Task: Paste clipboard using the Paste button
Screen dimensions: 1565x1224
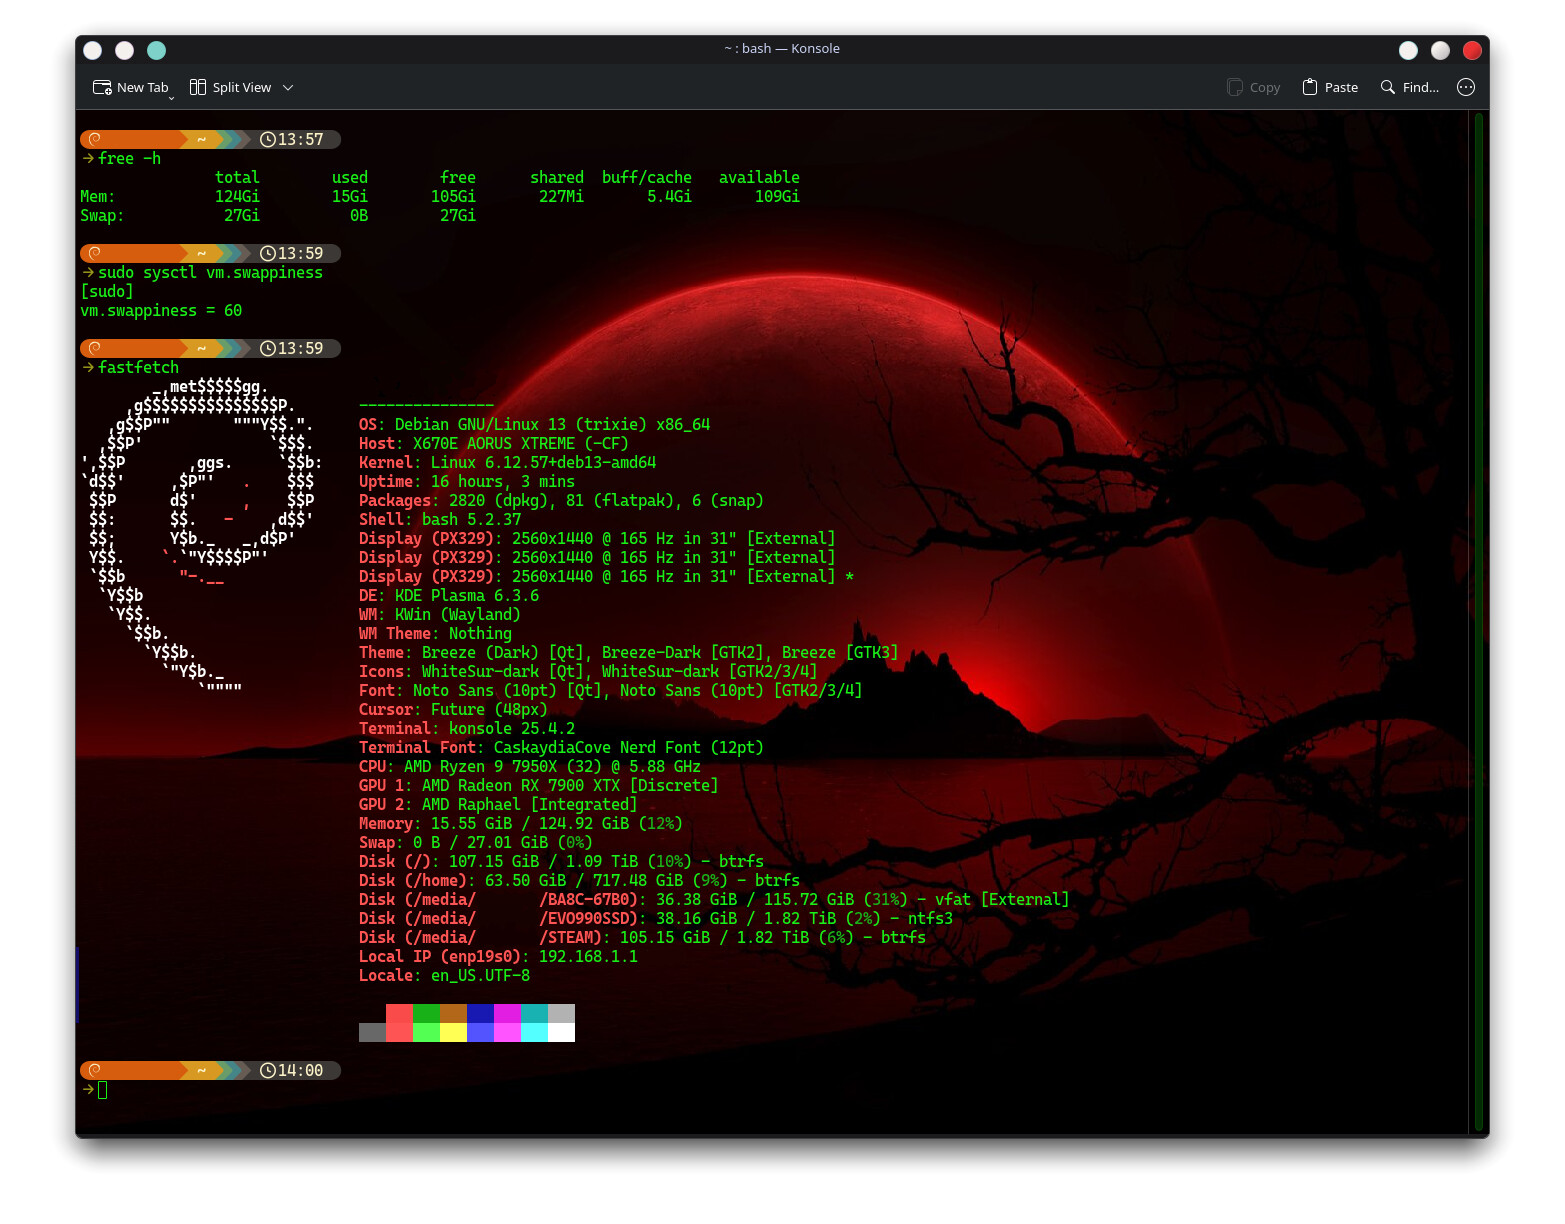Action: click(x=1330, y=88)
